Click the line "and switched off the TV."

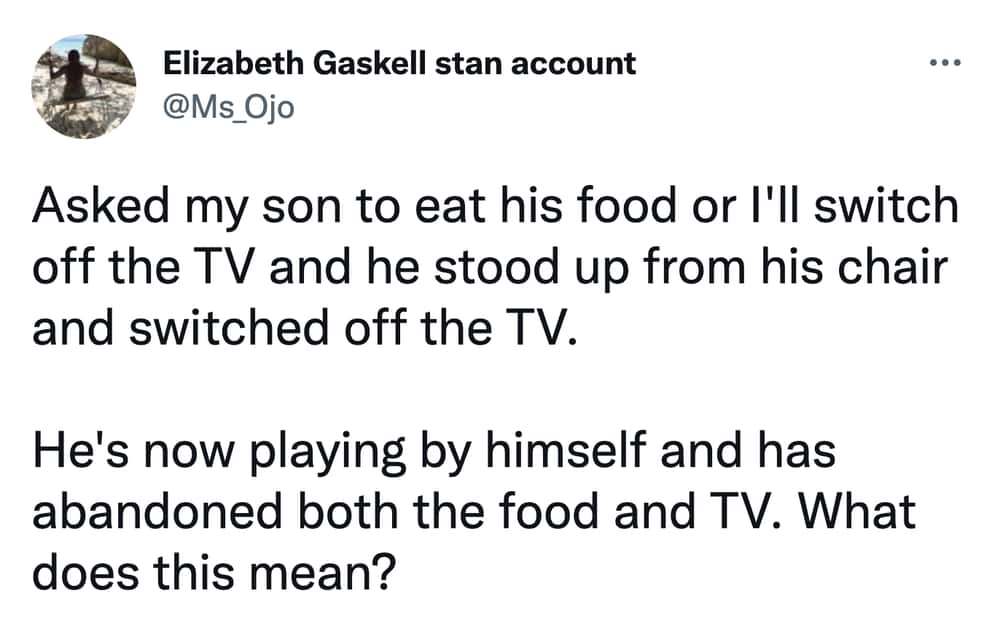(305, 326)
